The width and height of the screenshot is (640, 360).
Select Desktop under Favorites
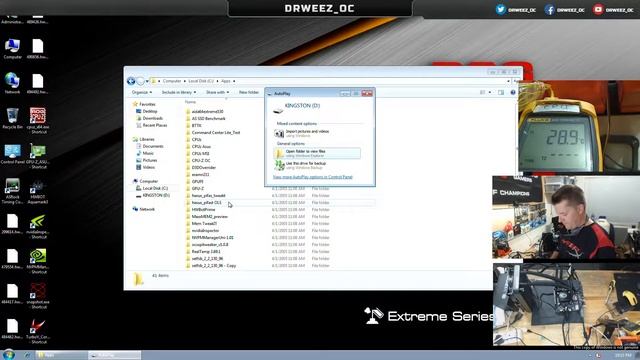(149, 111)
